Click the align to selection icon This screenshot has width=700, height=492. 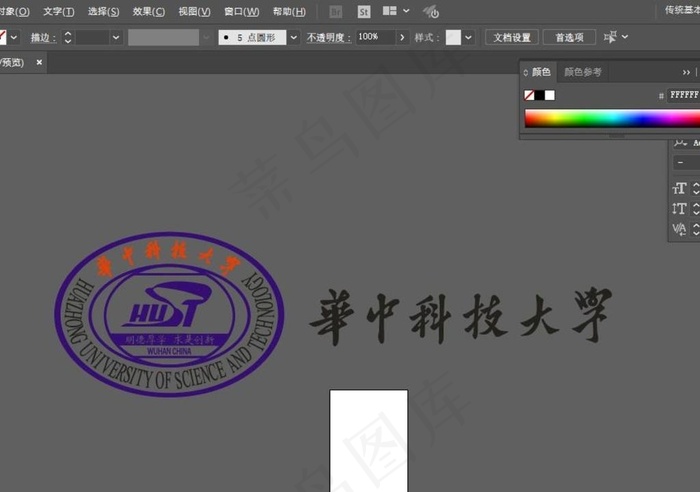[x=610, y=37]
